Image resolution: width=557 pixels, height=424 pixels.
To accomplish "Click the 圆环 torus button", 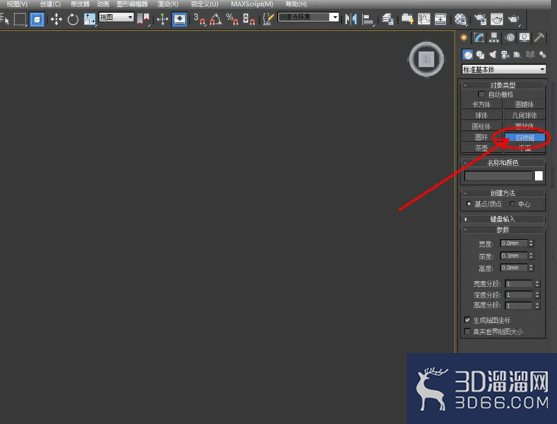I will coord(481,137).
